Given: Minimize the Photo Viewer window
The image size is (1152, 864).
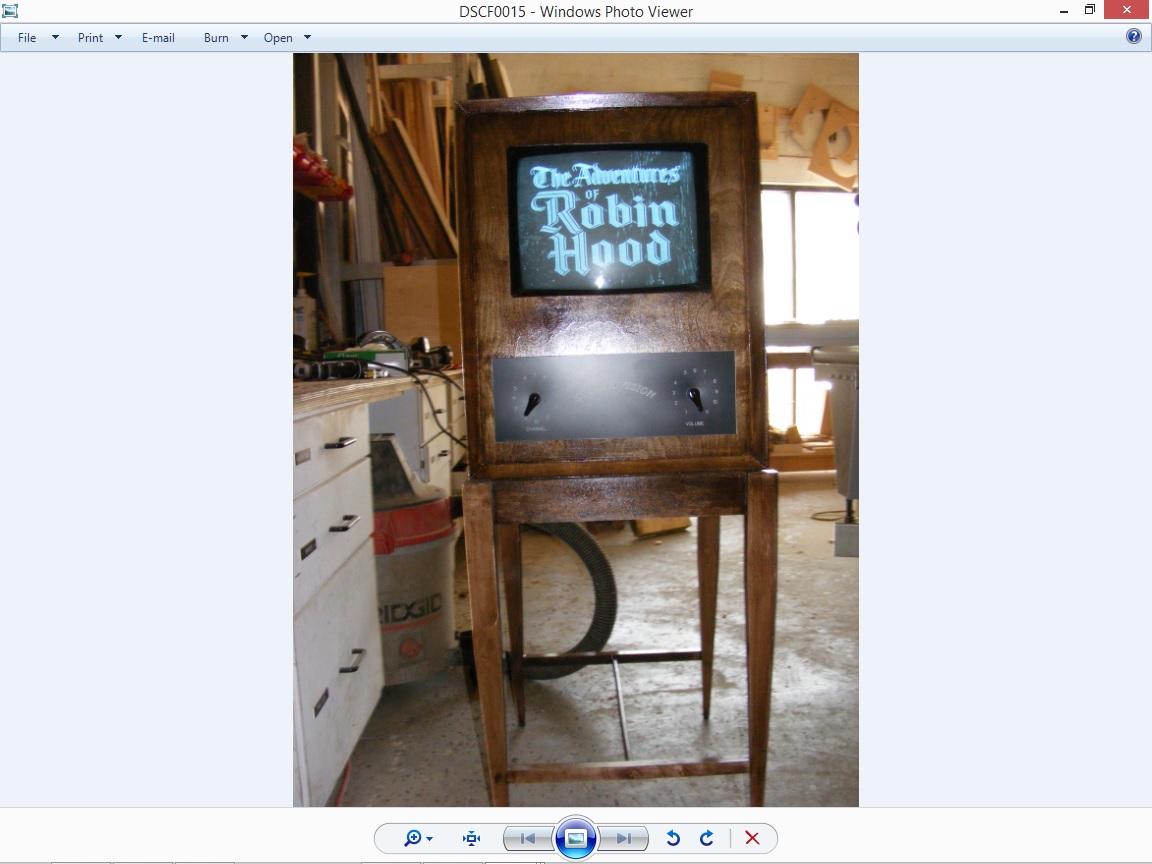Looking at the screenshot, I should (x=1064, y=10).
